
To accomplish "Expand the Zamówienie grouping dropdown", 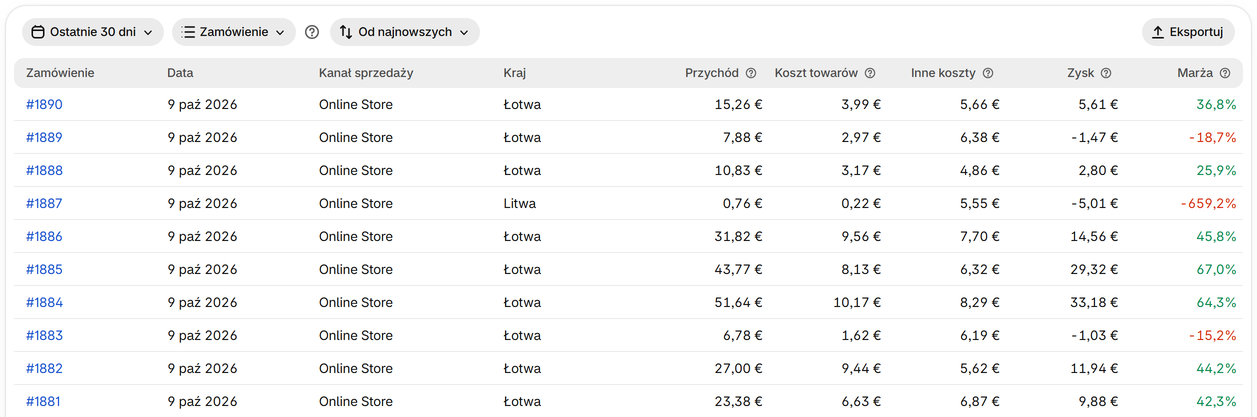I will click(234, 32).
